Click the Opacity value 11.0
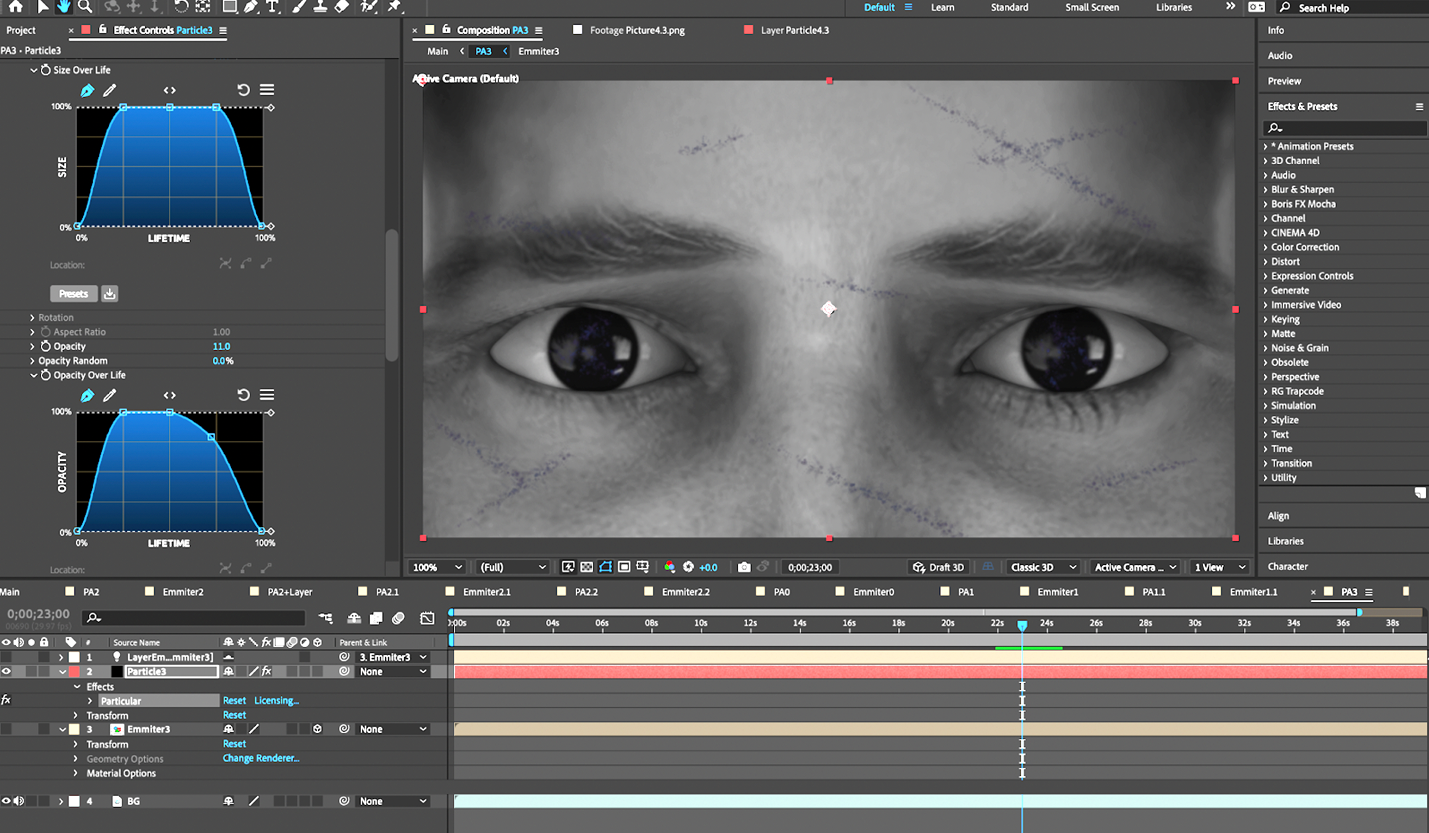This screenshot has width=1429, height=833. pyautogui.click(x=221, y=346)
